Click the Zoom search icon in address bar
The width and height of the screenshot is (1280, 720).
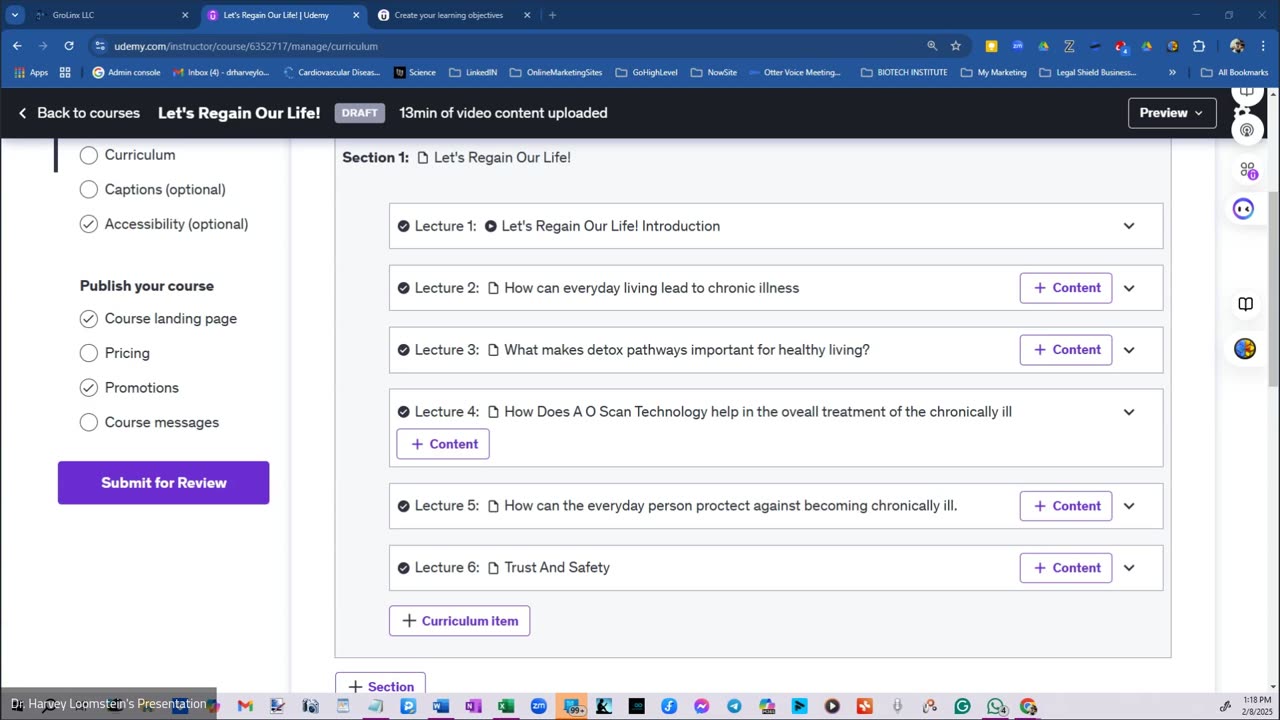pyautogui.click(x=932, y=46)
